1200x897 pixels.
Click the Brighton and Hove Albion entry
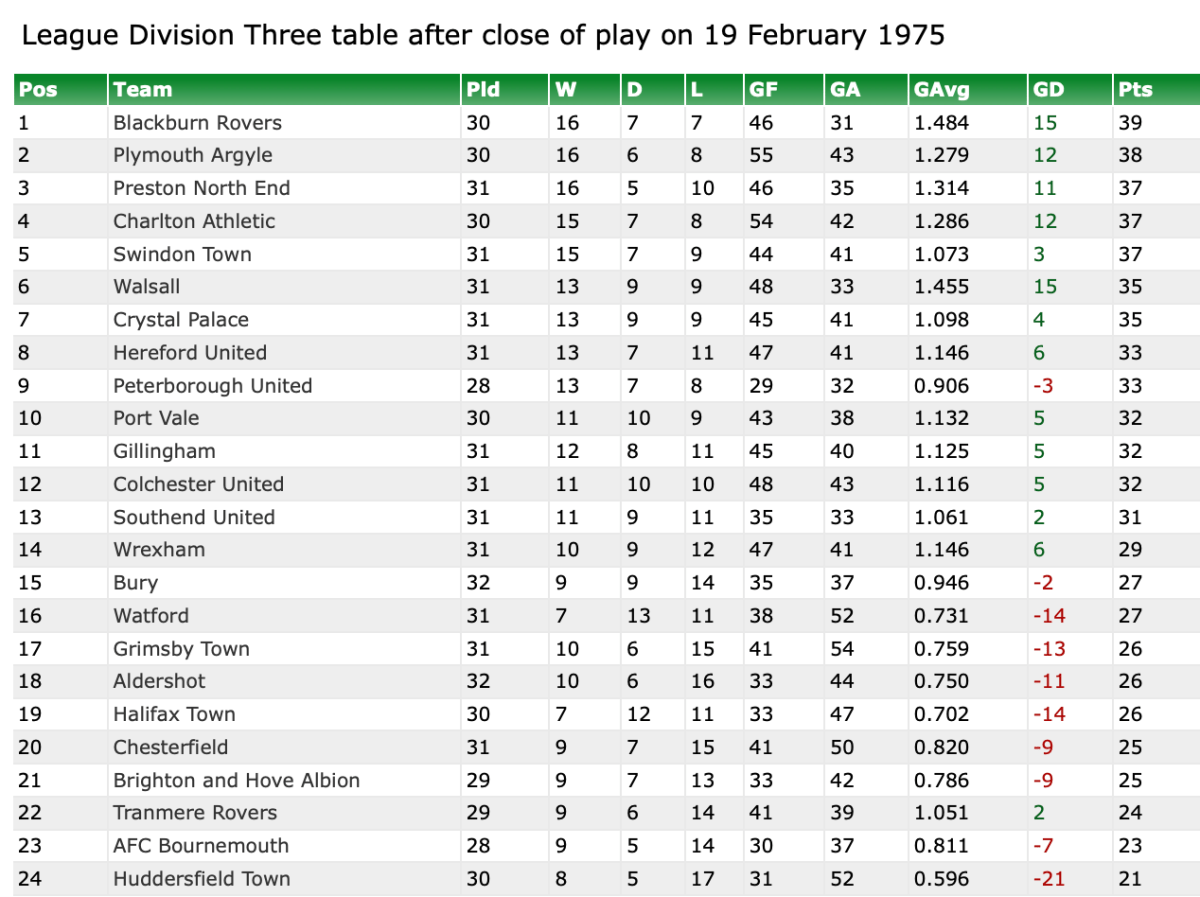(x=236, y=780)
